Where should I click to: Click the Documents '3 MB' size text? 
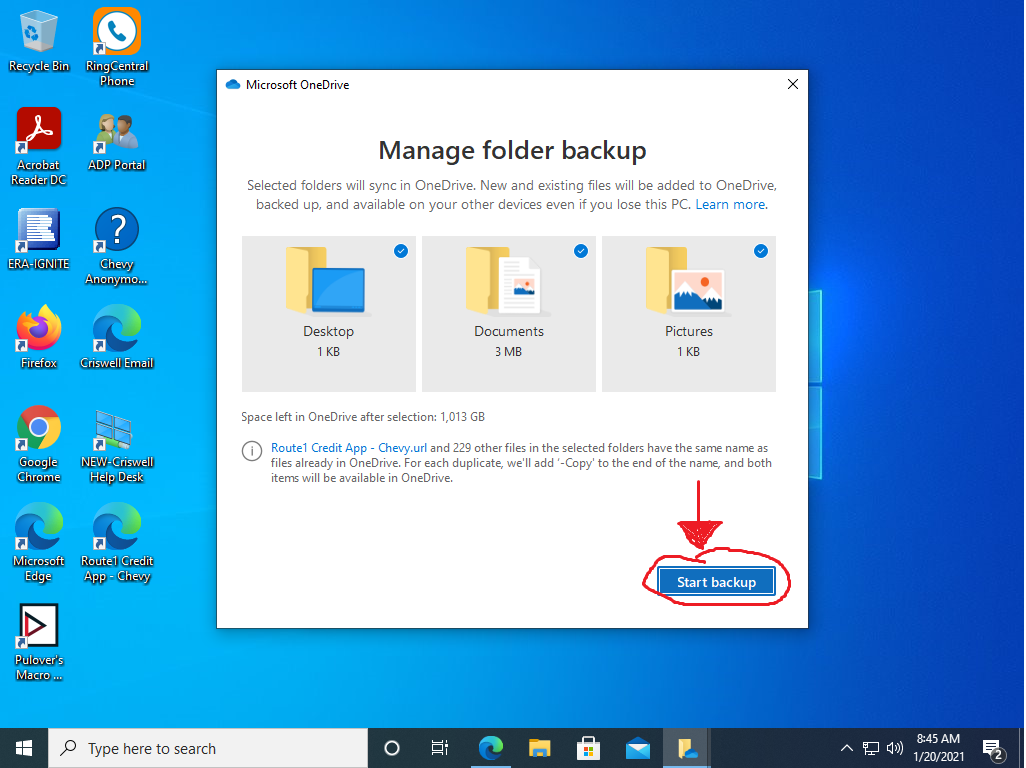(x=508, y=352)
